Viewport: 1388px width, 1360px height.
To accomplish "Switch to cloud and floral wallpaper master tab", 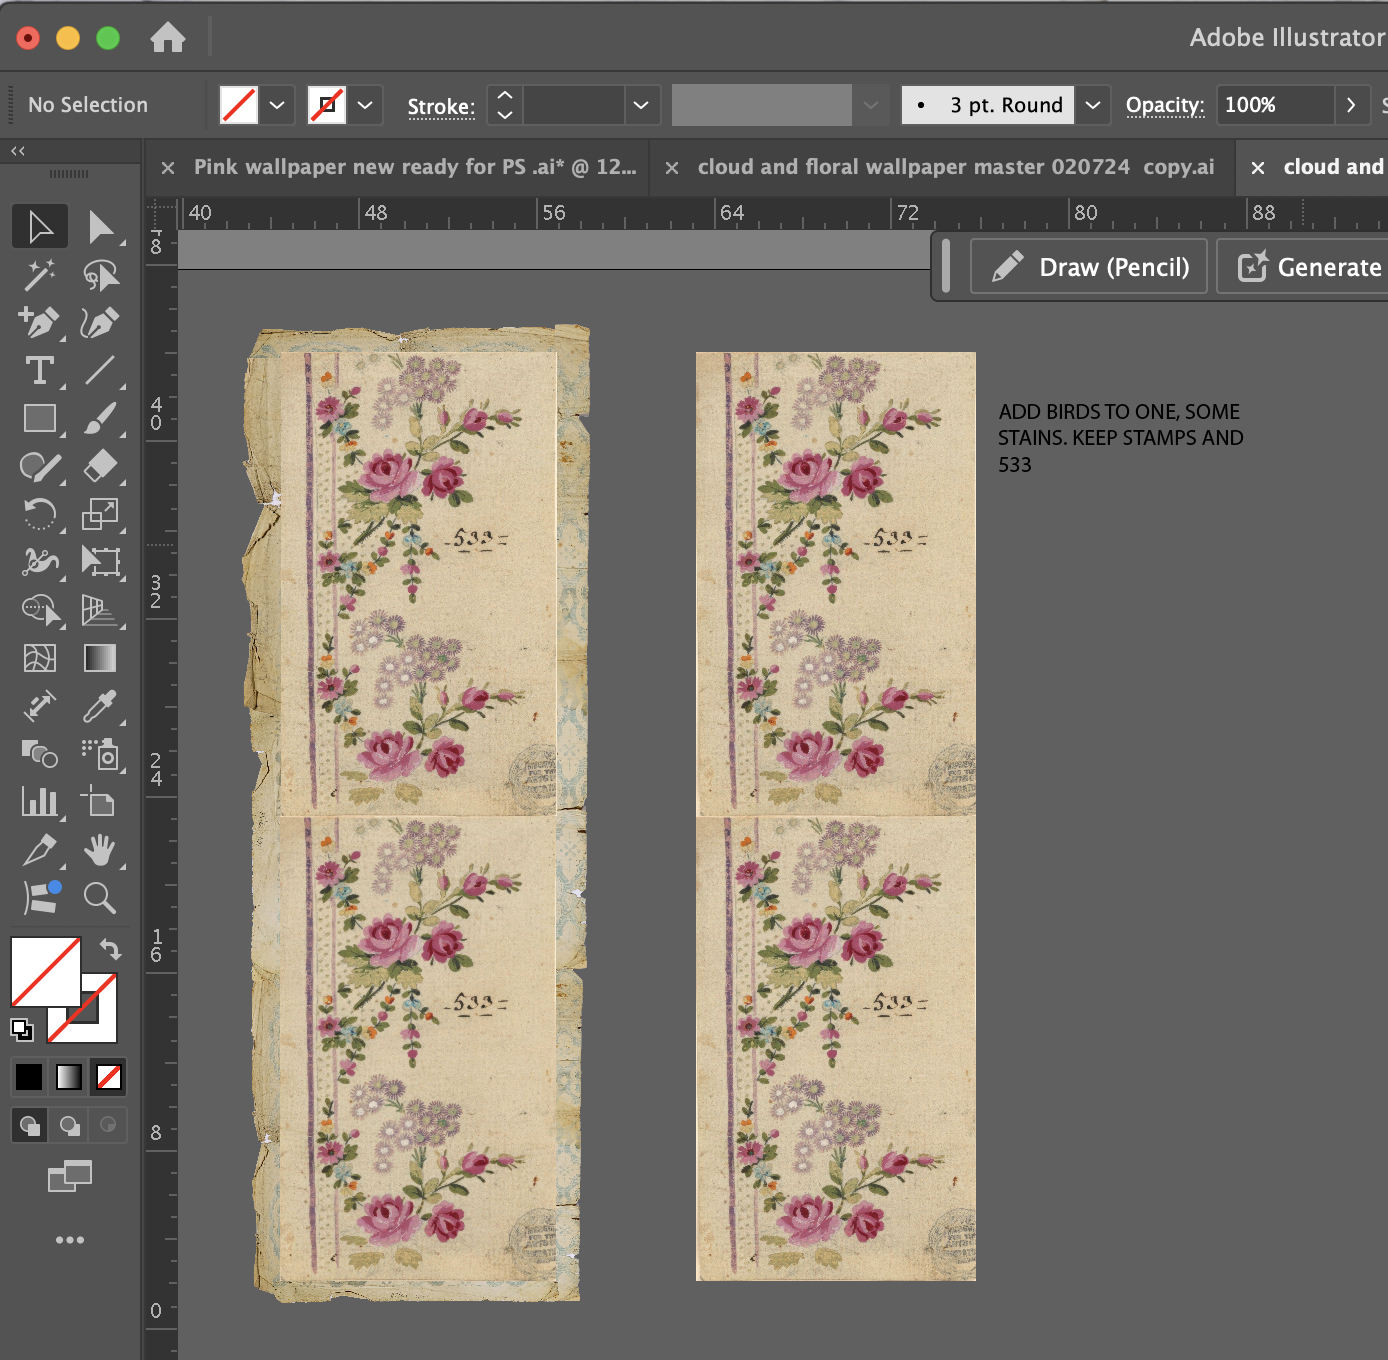I will point(956,167).
